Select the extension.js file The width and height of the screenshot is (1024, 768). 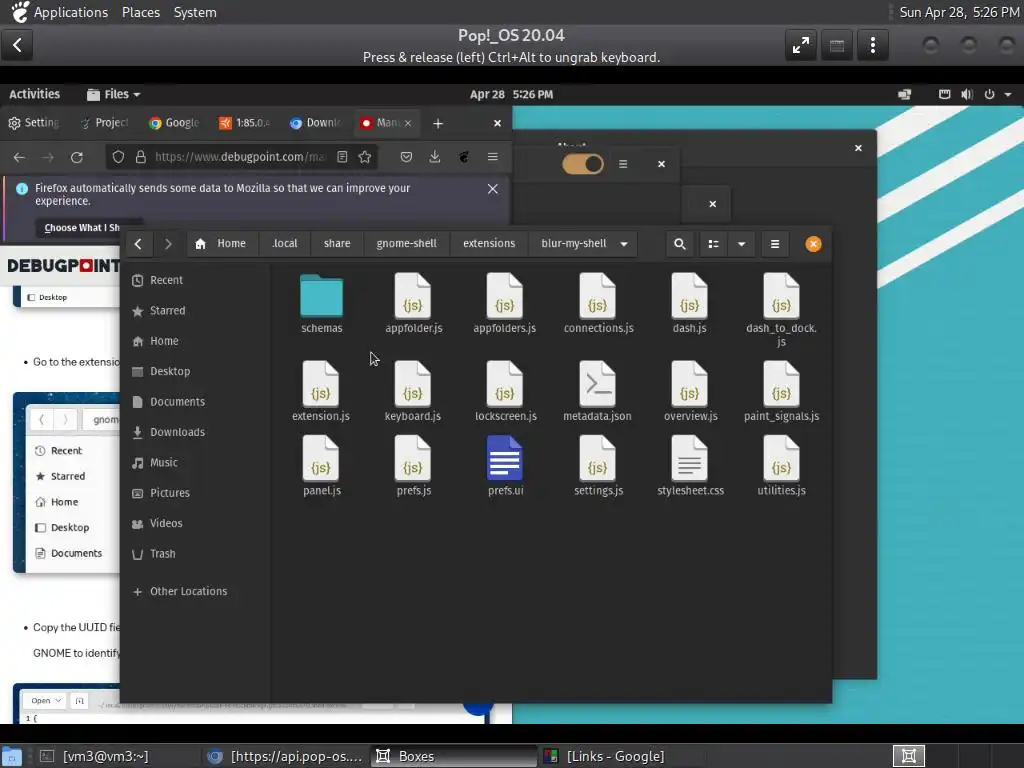point(321,391)
